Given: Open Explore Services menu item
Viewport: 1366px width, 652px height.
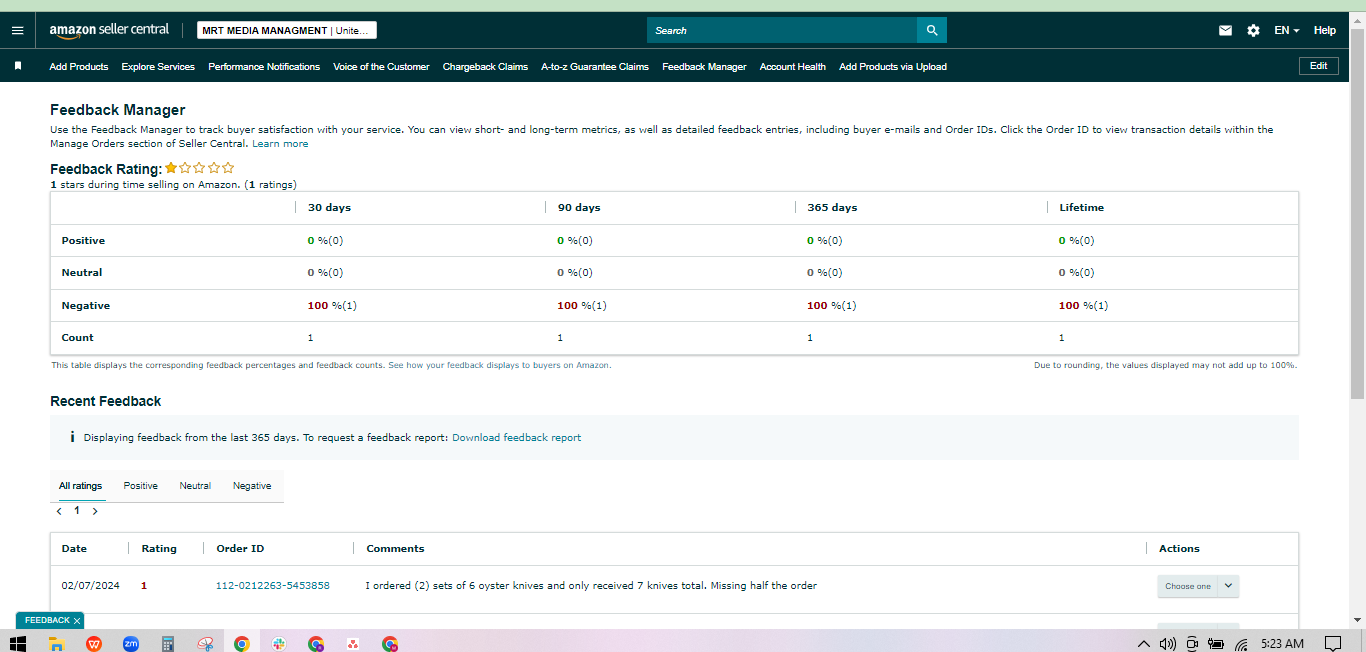Looking at the screenshot, I should [158, 66].
